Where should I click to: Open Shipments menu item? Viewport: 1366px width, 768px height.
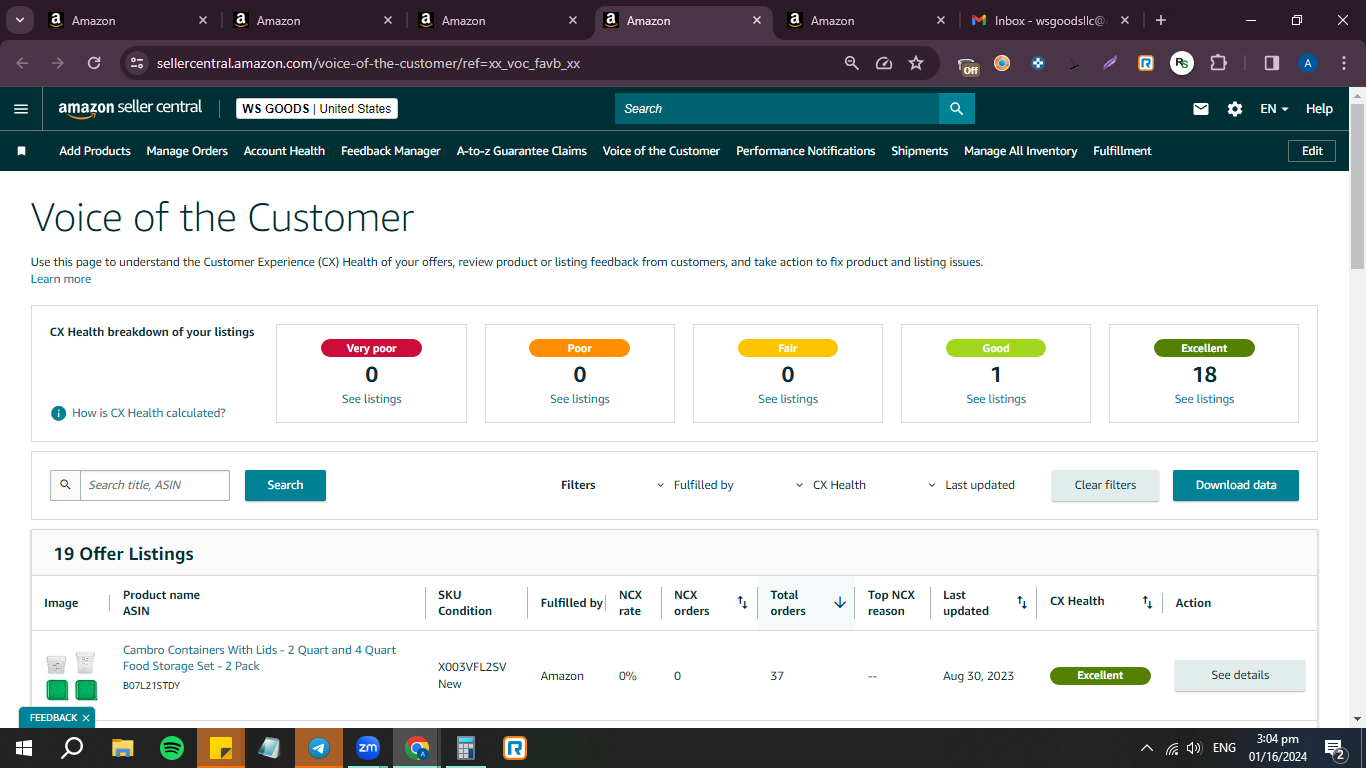[919, 151]
